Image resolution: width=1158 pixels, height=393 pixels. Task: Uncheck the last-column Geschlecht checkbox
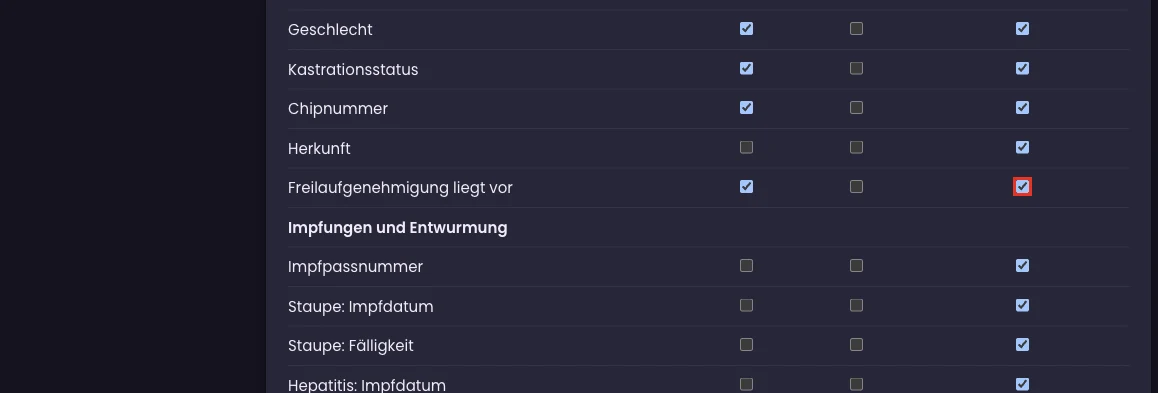pyautogui.click(x=1022, y=29)
